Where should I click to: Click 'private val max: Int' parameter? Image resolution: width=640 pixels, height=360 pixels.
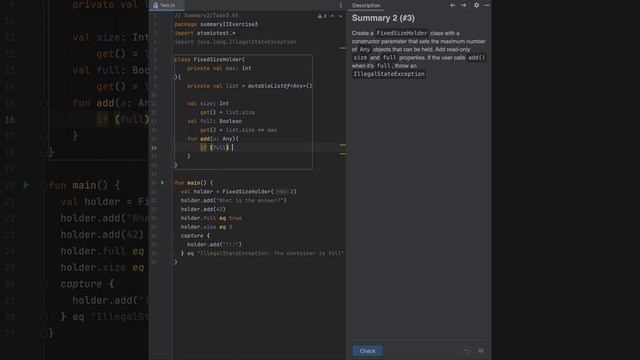(x=219, y=68)
